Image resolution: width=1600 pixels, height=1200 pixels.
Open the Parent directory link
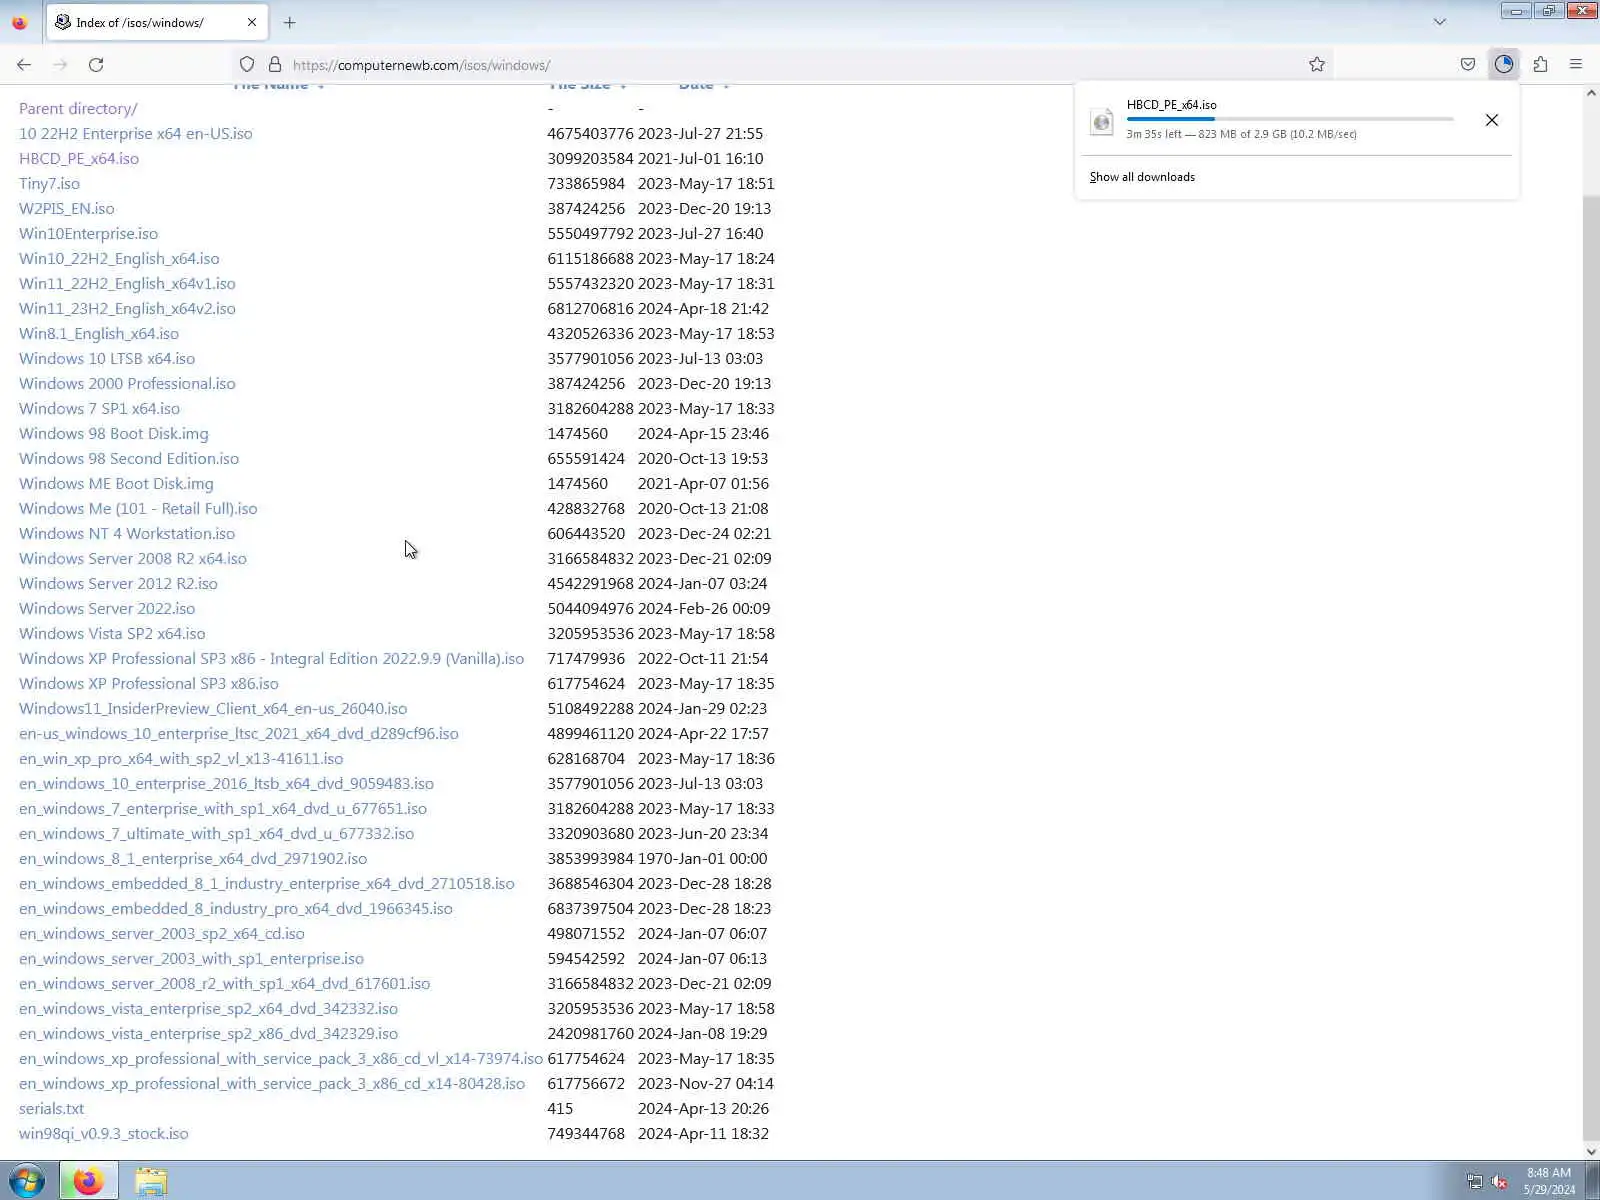tap(78, 108)
